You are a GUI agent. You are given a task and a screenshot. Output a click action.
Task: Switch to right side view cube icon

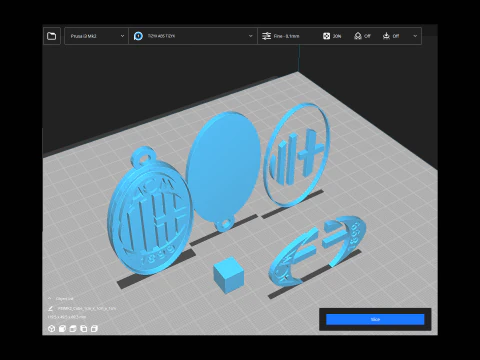point(94,329)
